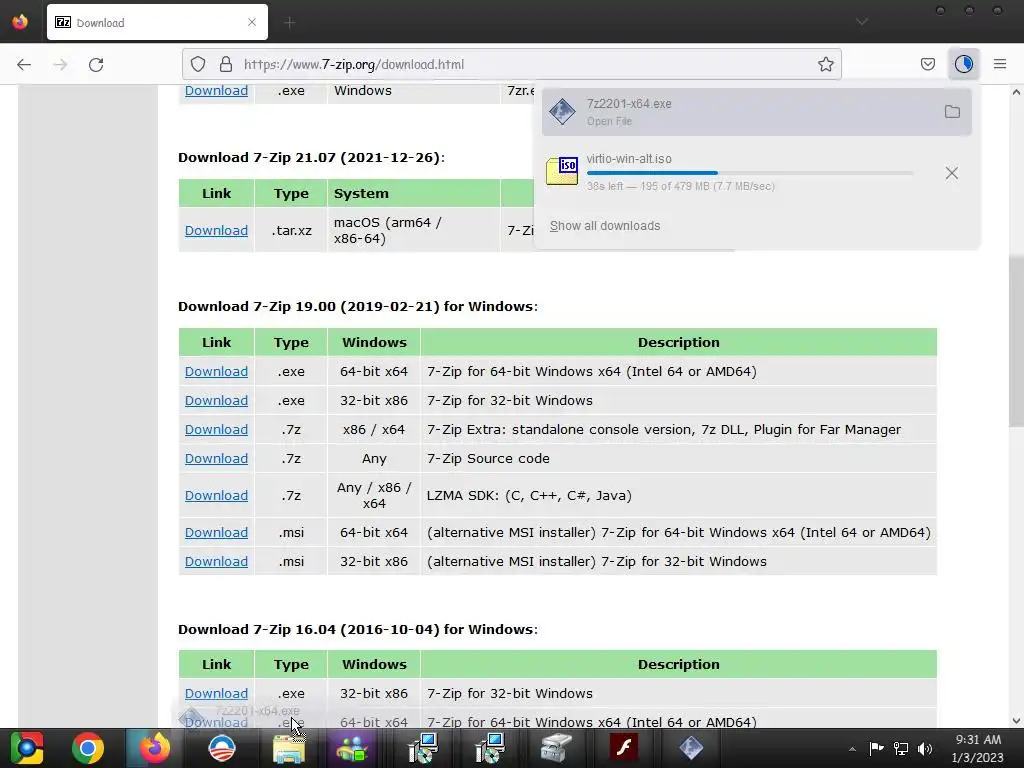Download the 19.00 LZMA SDK archive
This screenshot has width=1024, height=768.
216,496
